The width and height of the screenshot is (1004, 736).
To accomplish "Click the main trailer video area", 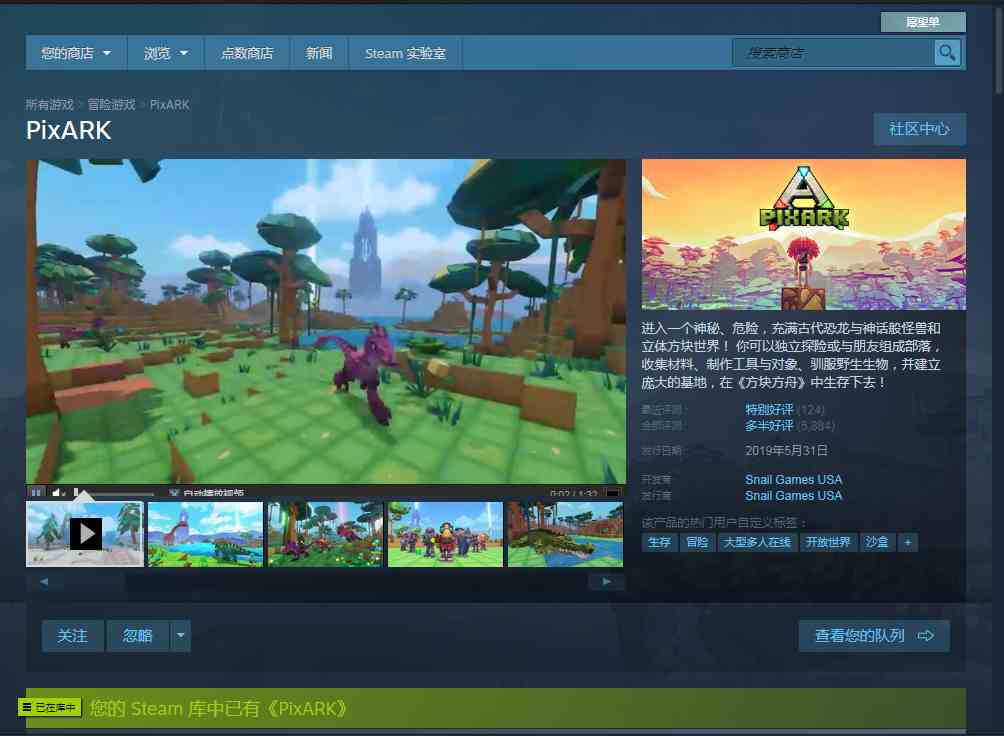I will click(x=326, y=322).
